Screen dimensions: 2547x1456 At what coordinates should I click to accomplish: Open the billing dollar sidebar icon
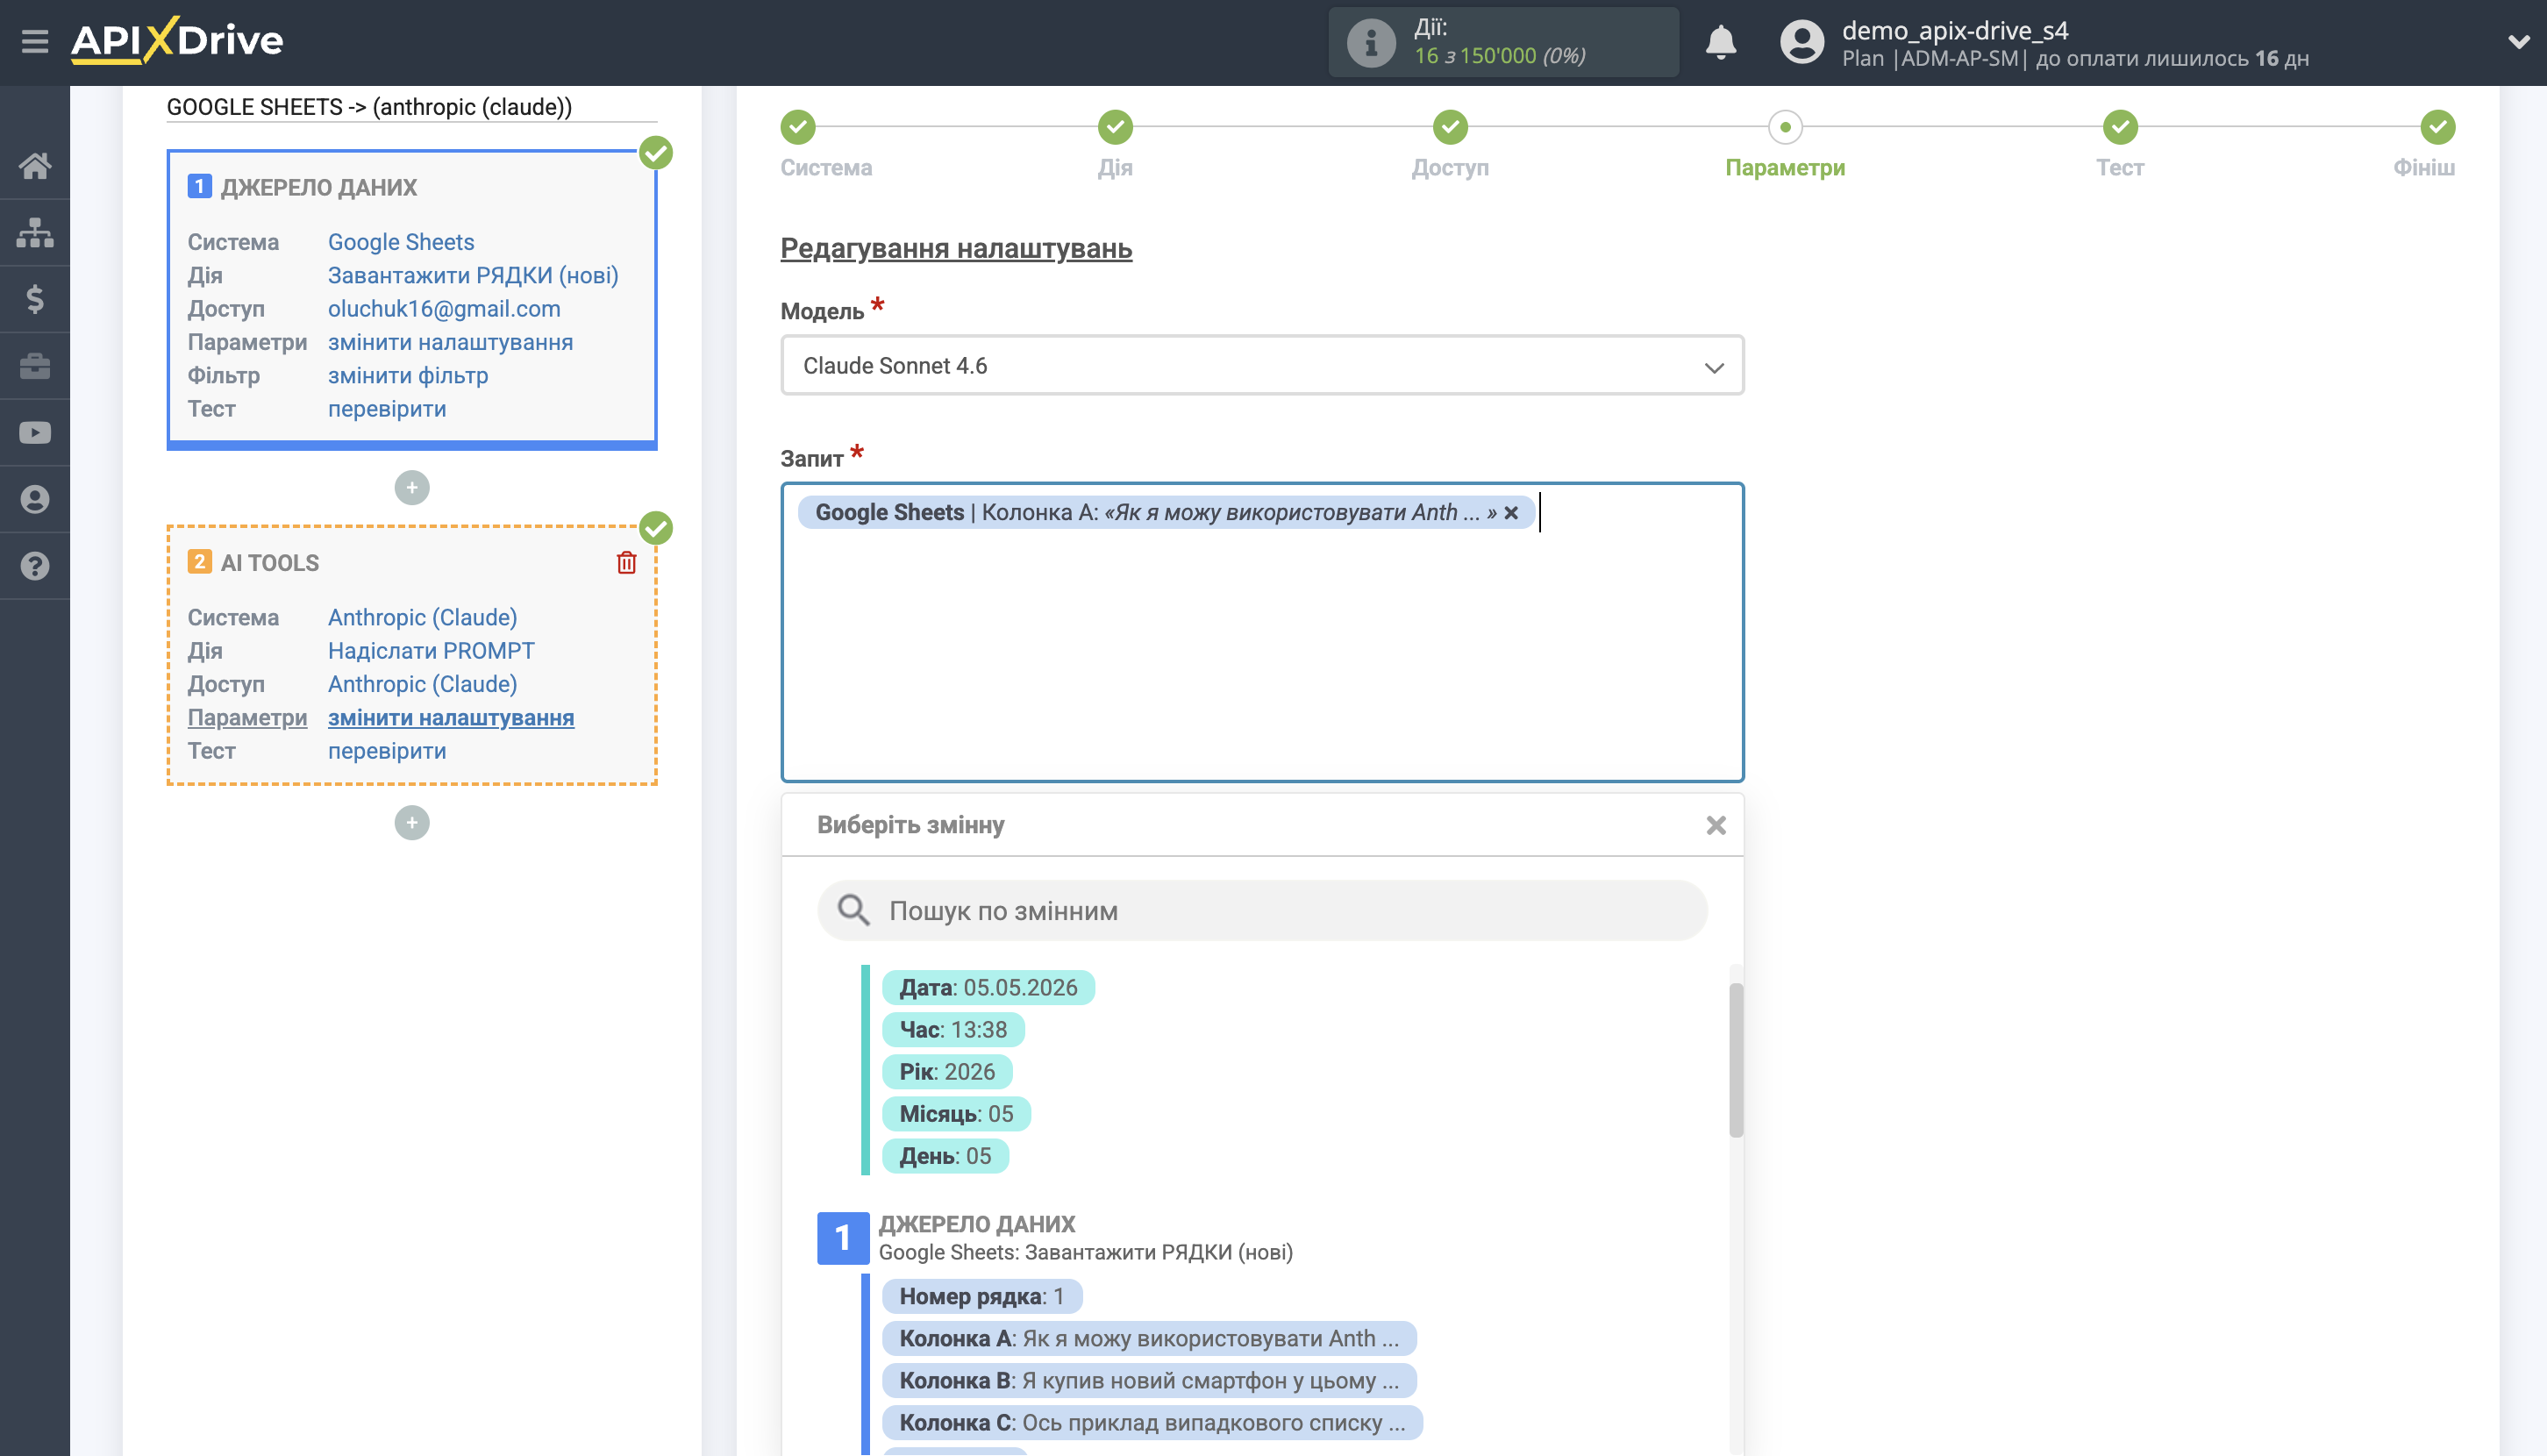(x=35, y=299)
